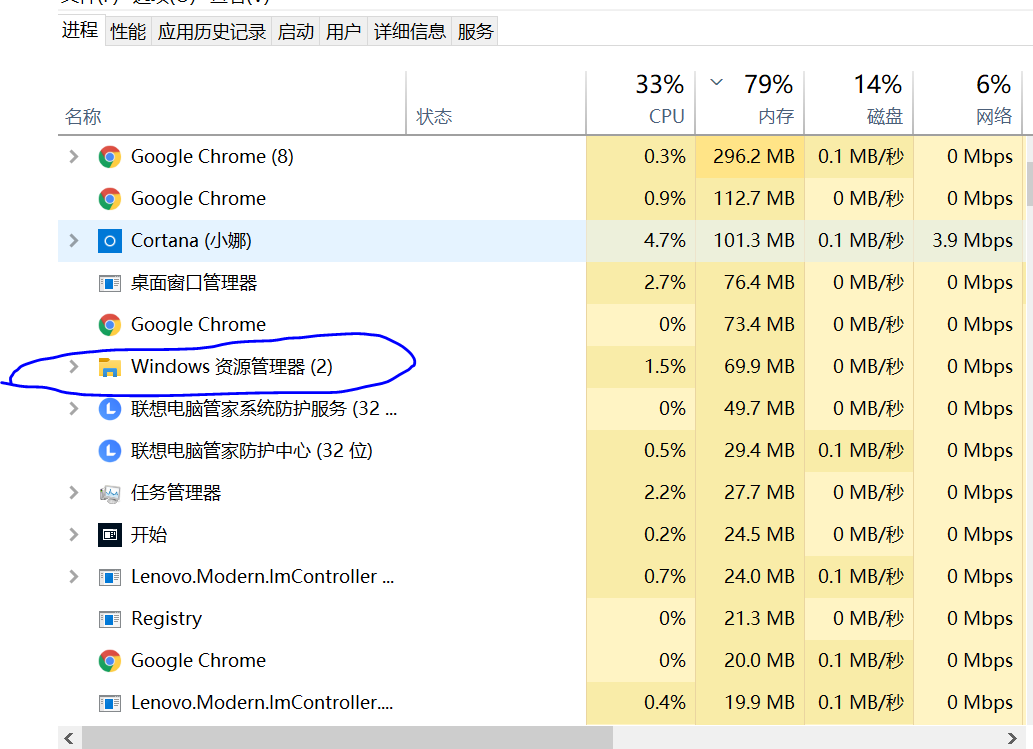Click the 49.7 MB memory cell

point(750,409)
